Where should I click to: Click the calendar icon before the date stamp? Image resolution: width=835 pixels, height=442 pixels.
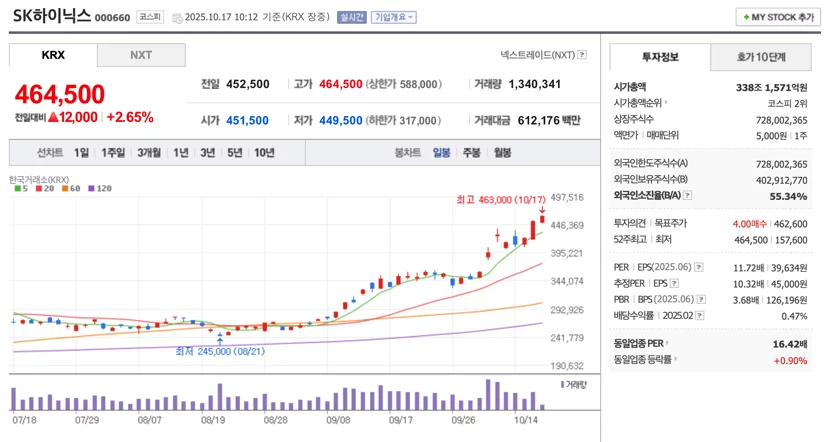coord(177,18)
